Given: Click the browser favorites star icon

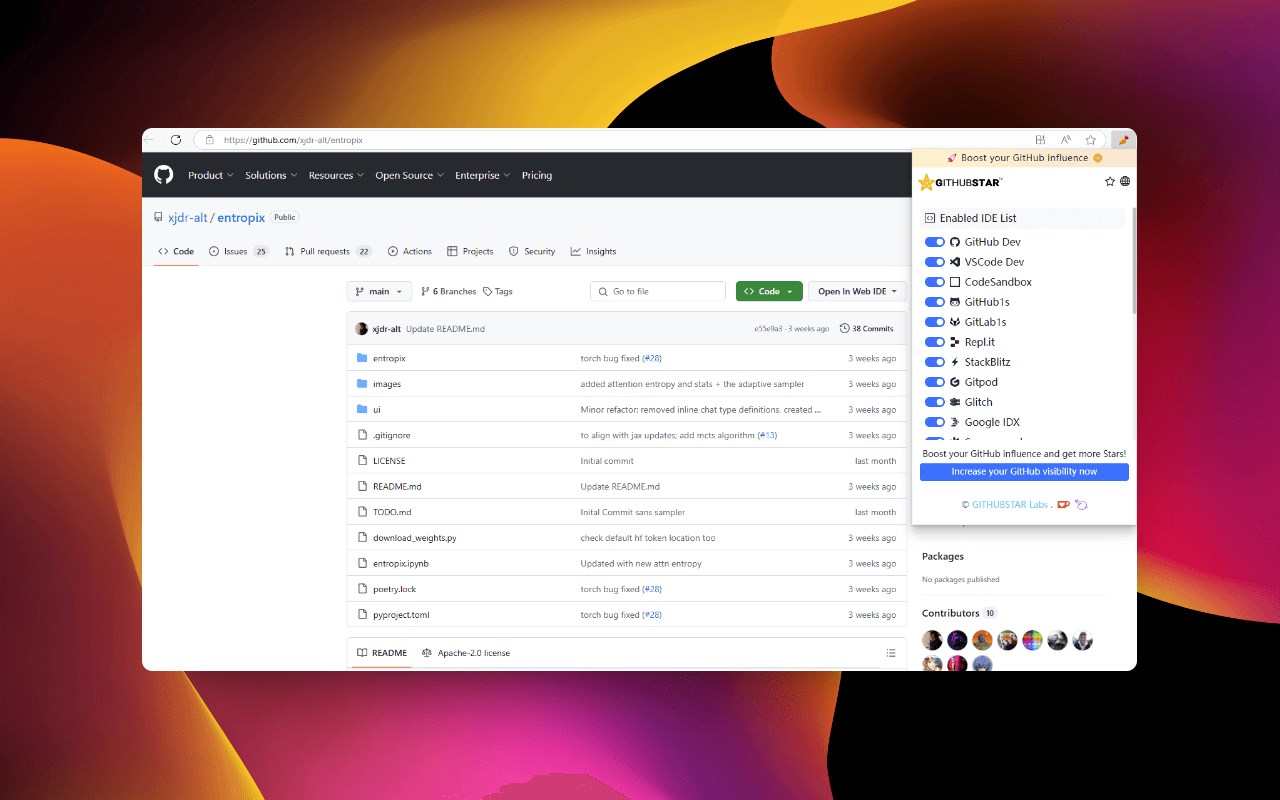Looking at the screenshot, I should (1091, 140).
